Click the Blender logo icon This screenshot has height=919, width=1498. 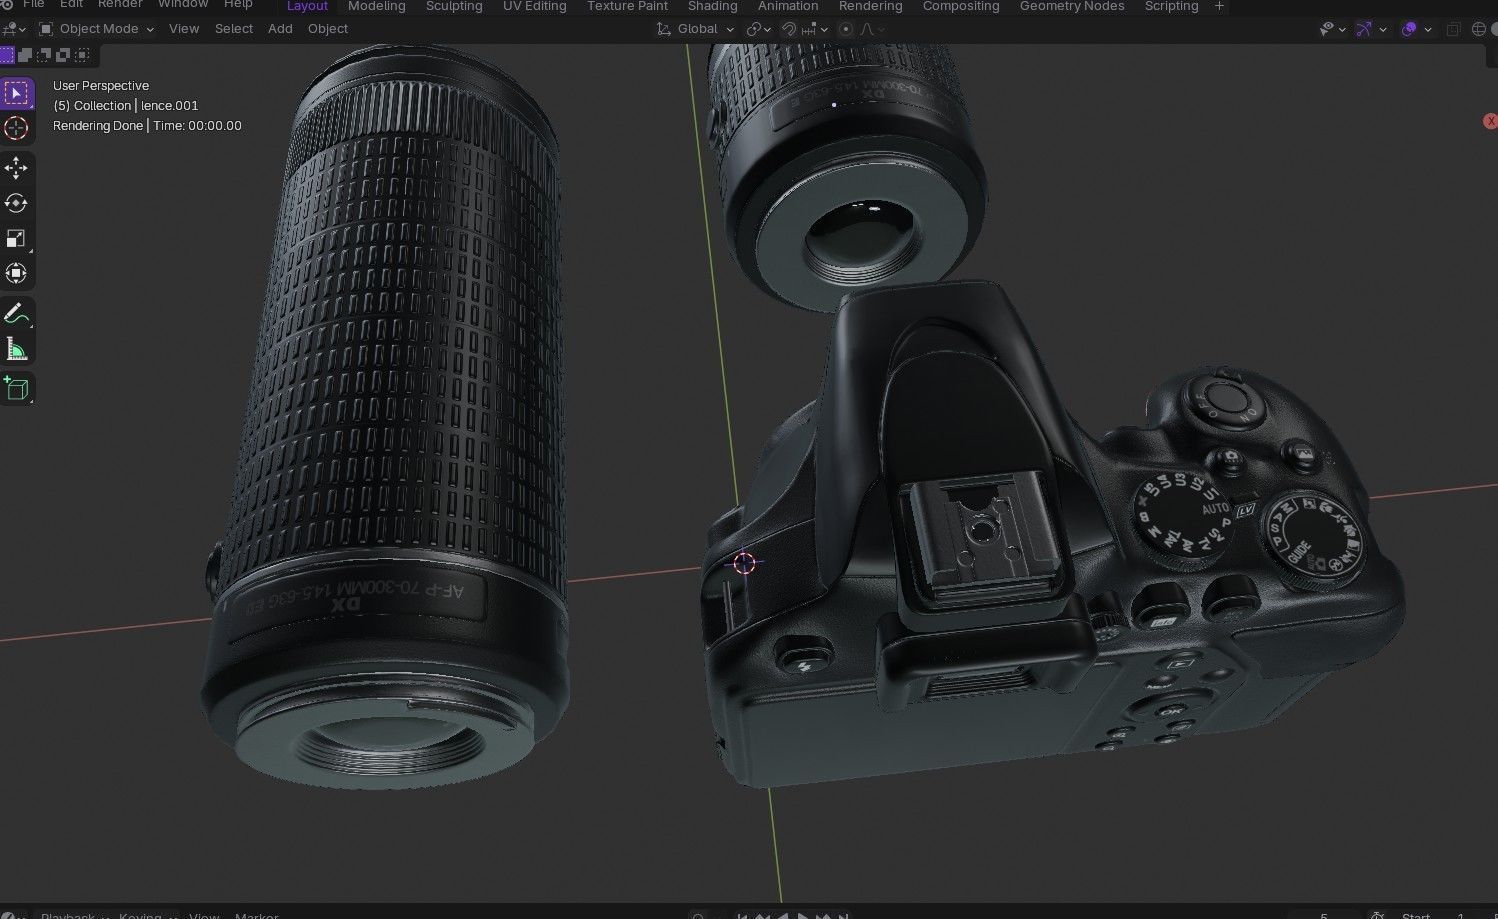pos(7,5)
